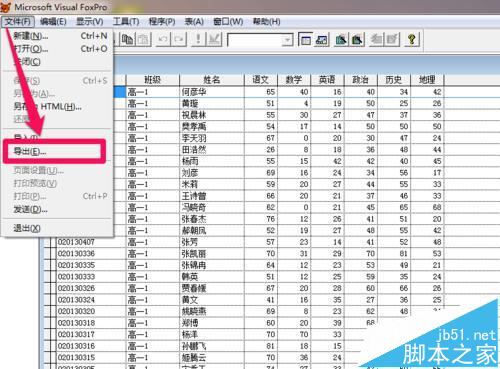Click the greyed AutoReport toolbar icon
The height and width of the screenshot is (369, 500).
click(393, 40)
